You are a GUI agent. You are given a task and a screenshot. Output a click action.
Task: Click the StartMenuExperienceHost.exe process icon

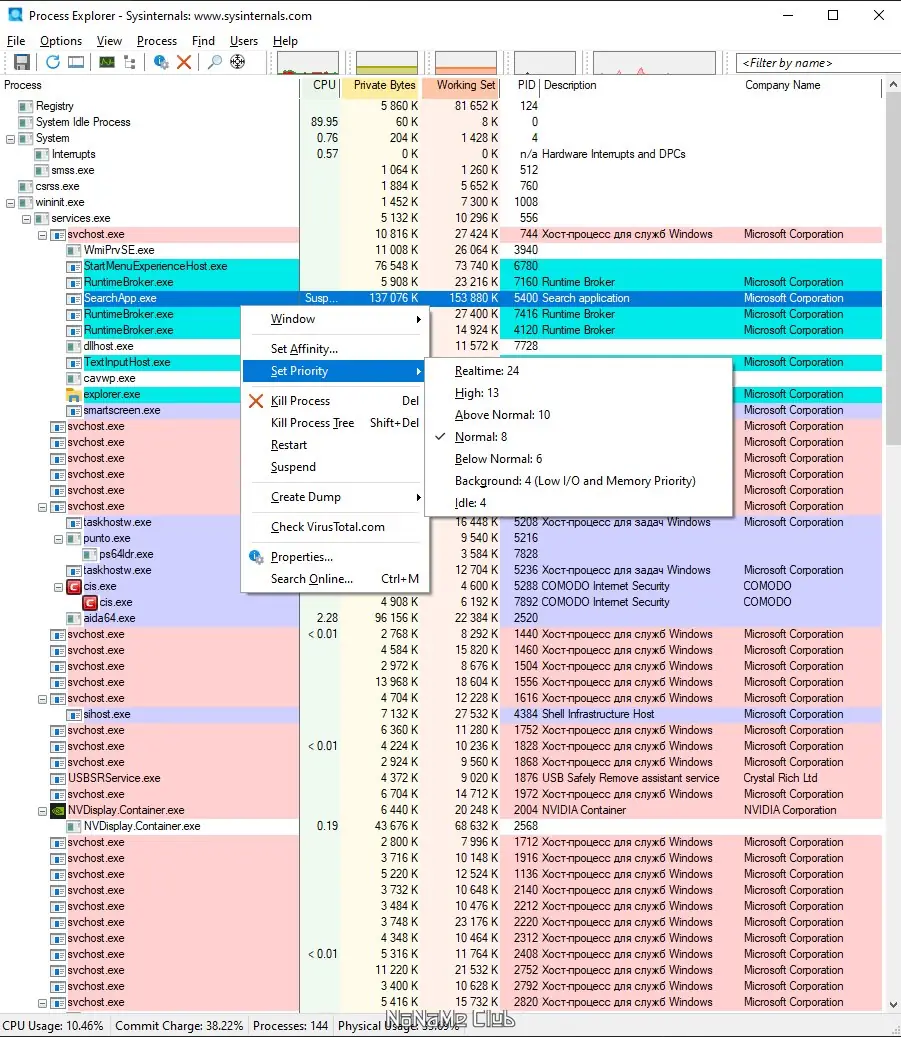[x=73, y=267]
